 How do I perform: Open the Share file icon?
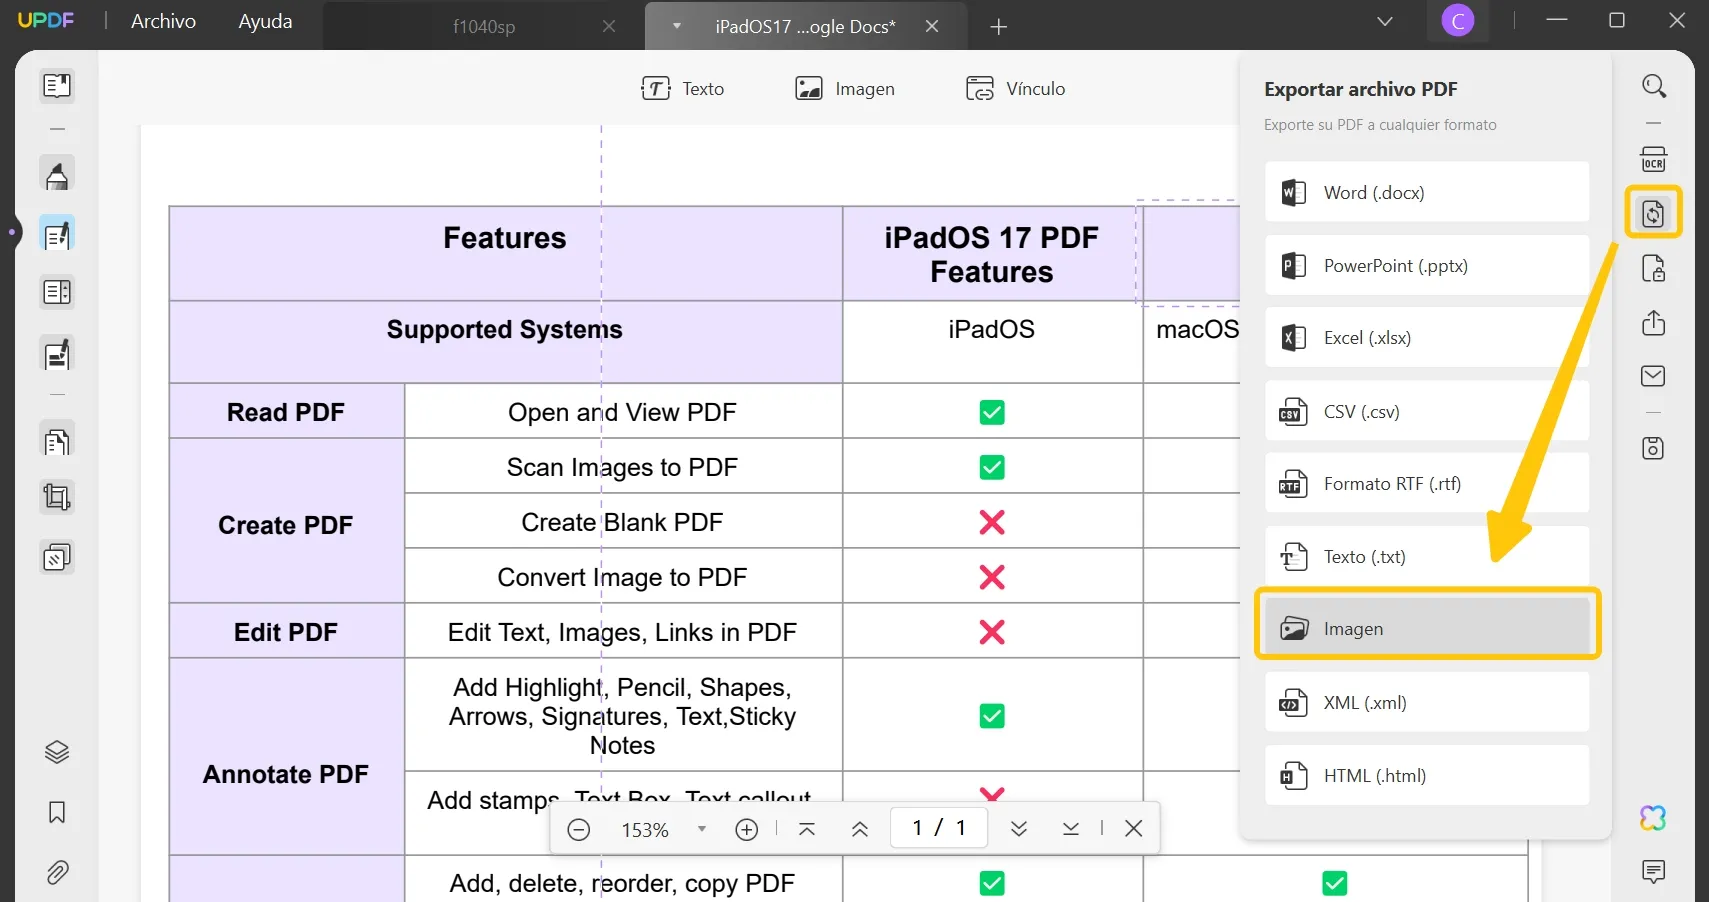(1654, 323)
